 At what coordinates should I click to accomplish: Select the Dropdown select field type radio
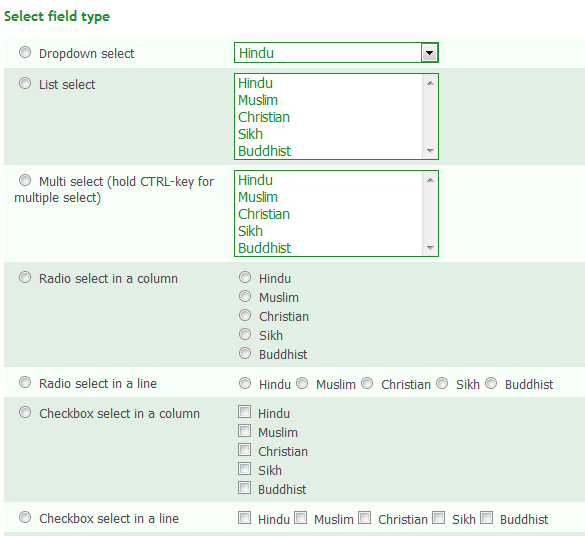(25, 52)
